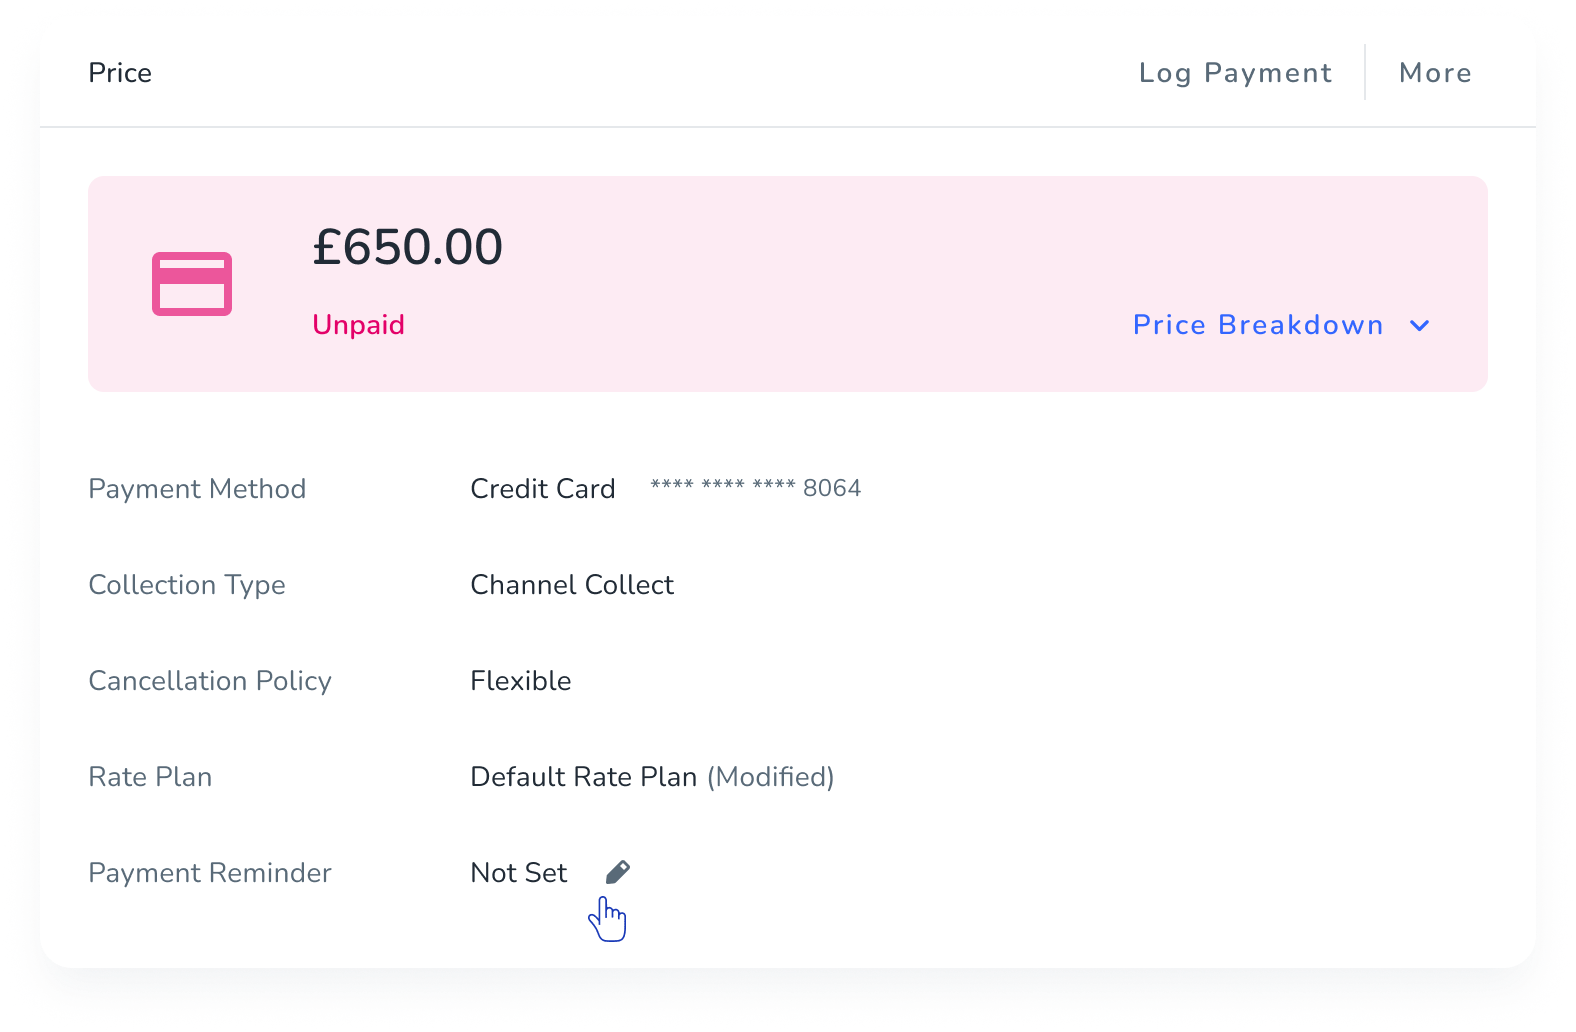Open the More menu

coord(1435,73)
